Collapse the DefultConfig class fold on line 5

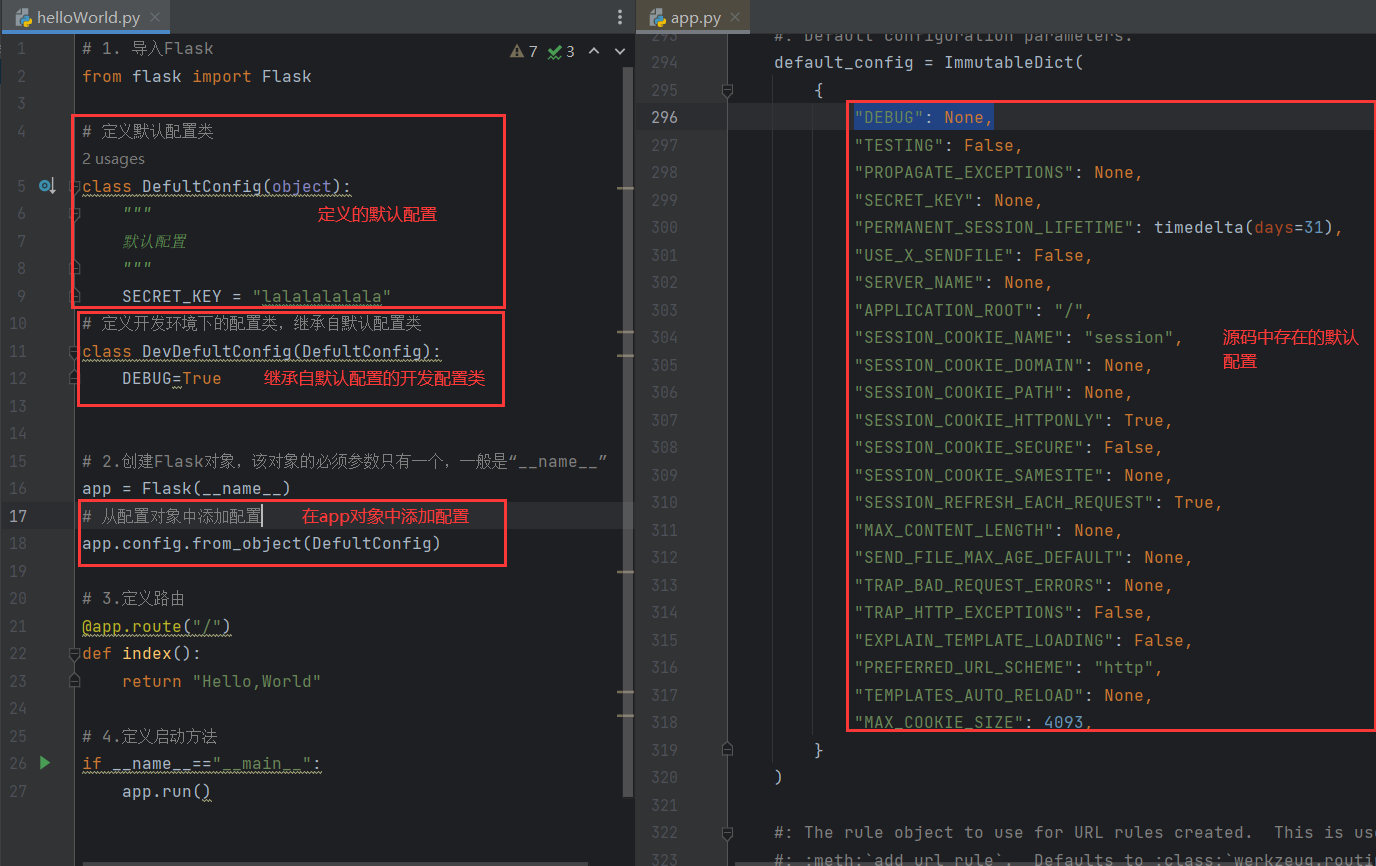click(x=74, y=186)
